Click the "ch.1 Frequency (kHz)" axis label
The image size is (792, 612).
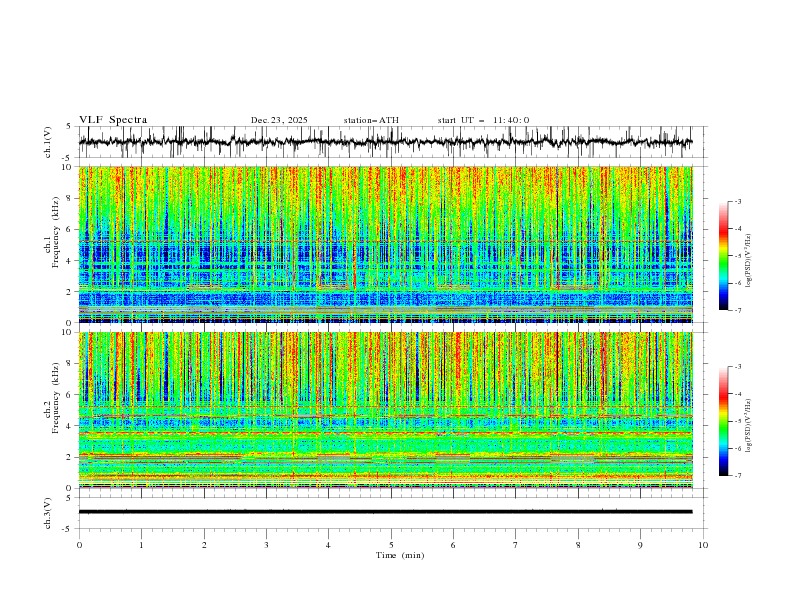pyautogui.click(x=52, y=232)
